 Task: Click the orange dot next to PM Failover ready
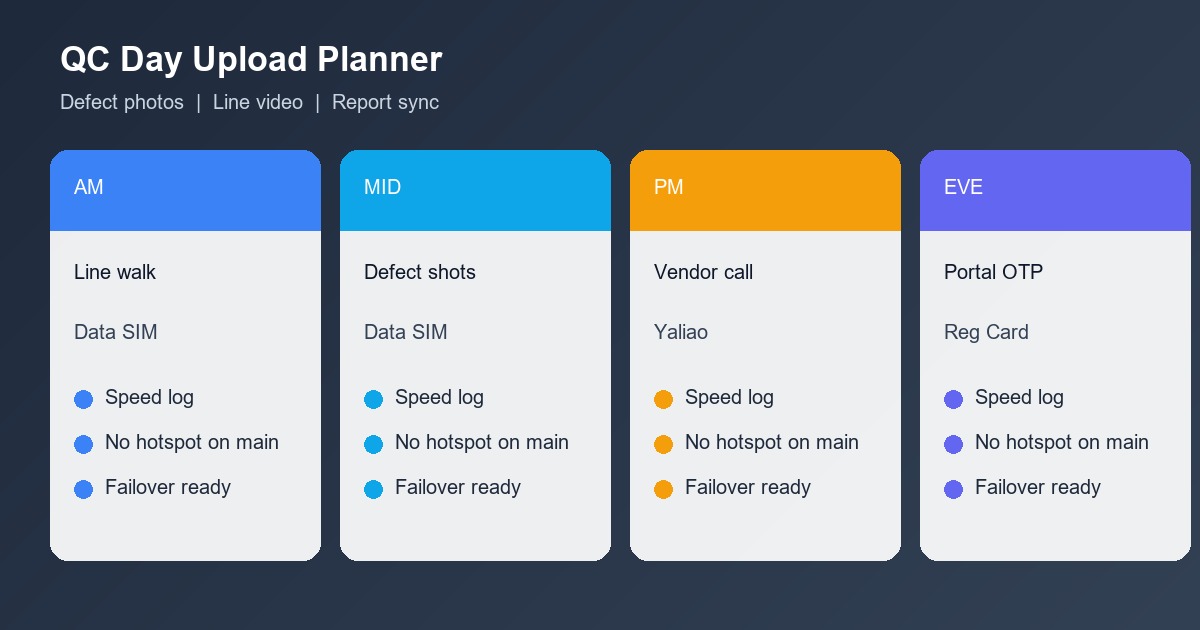pyautogui.click(x=663, y=489)
